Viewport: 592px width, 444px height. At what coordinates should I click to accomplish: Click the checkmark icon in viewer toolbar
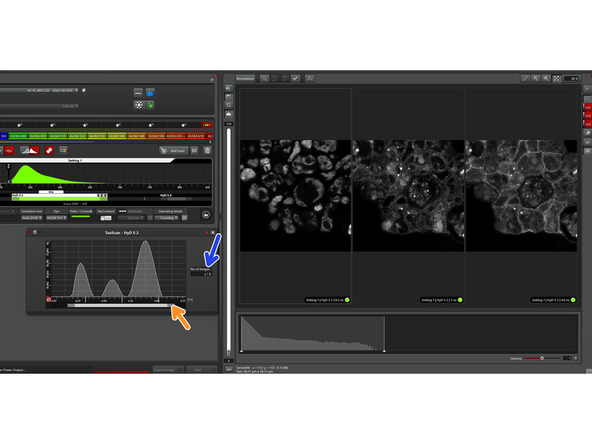295,79
